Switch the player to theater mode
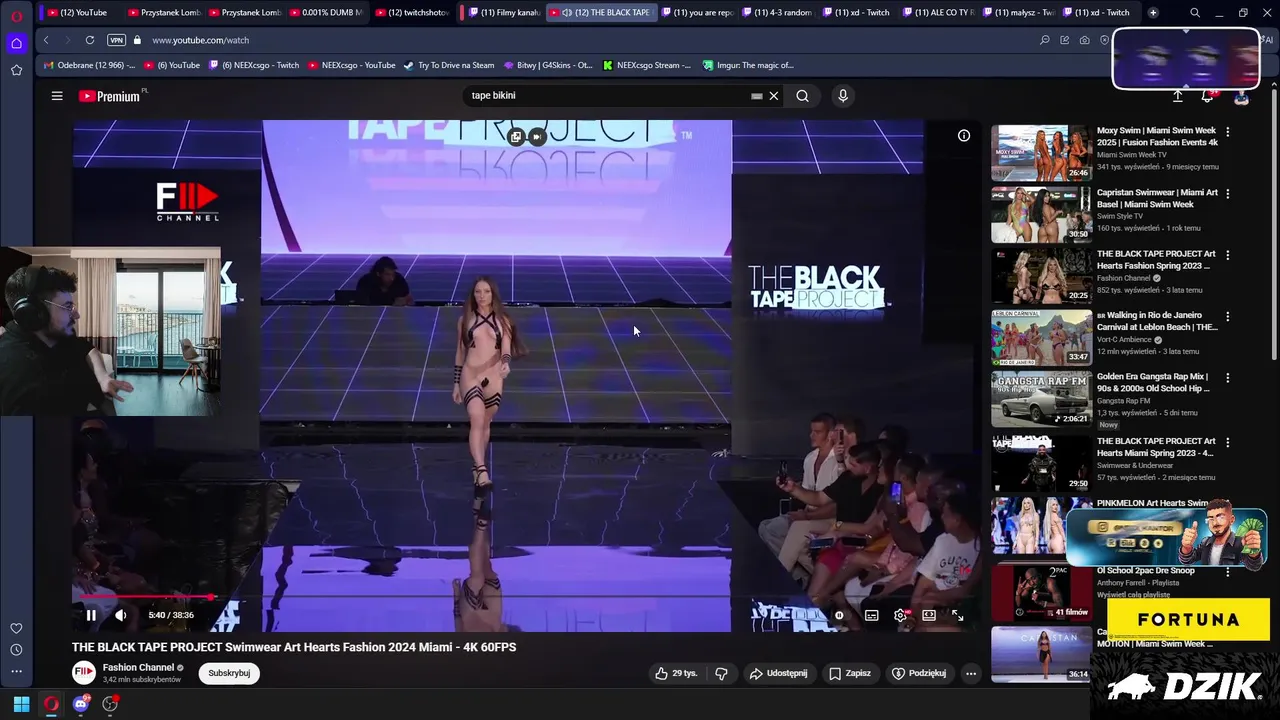The height and width of the screenshot is (720, 1280). [x=929, y=615]
